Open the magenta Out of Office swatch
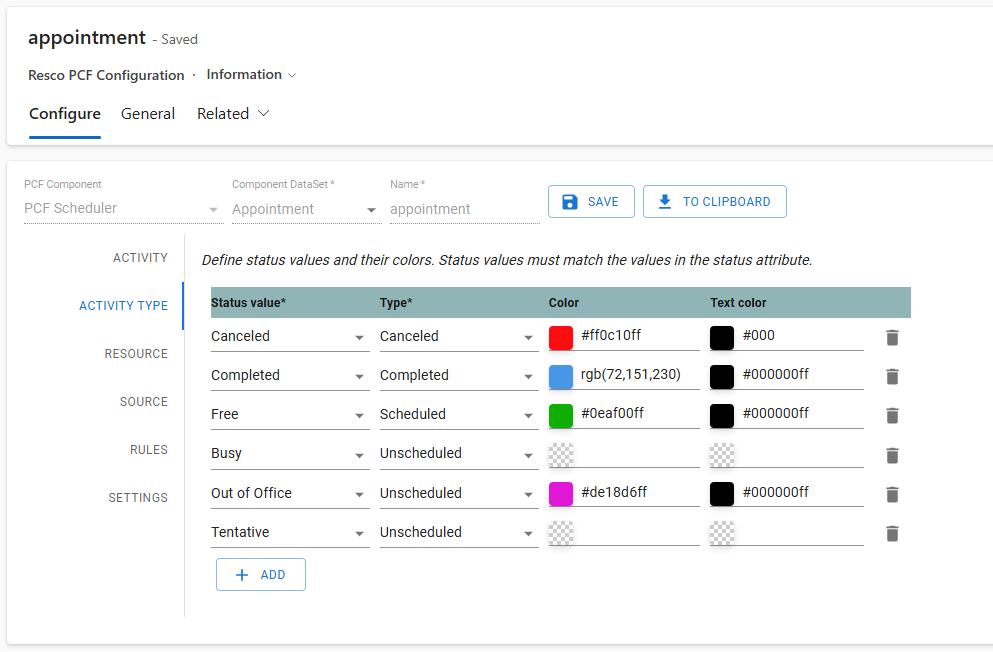993x652 pixels. (561, 493)
